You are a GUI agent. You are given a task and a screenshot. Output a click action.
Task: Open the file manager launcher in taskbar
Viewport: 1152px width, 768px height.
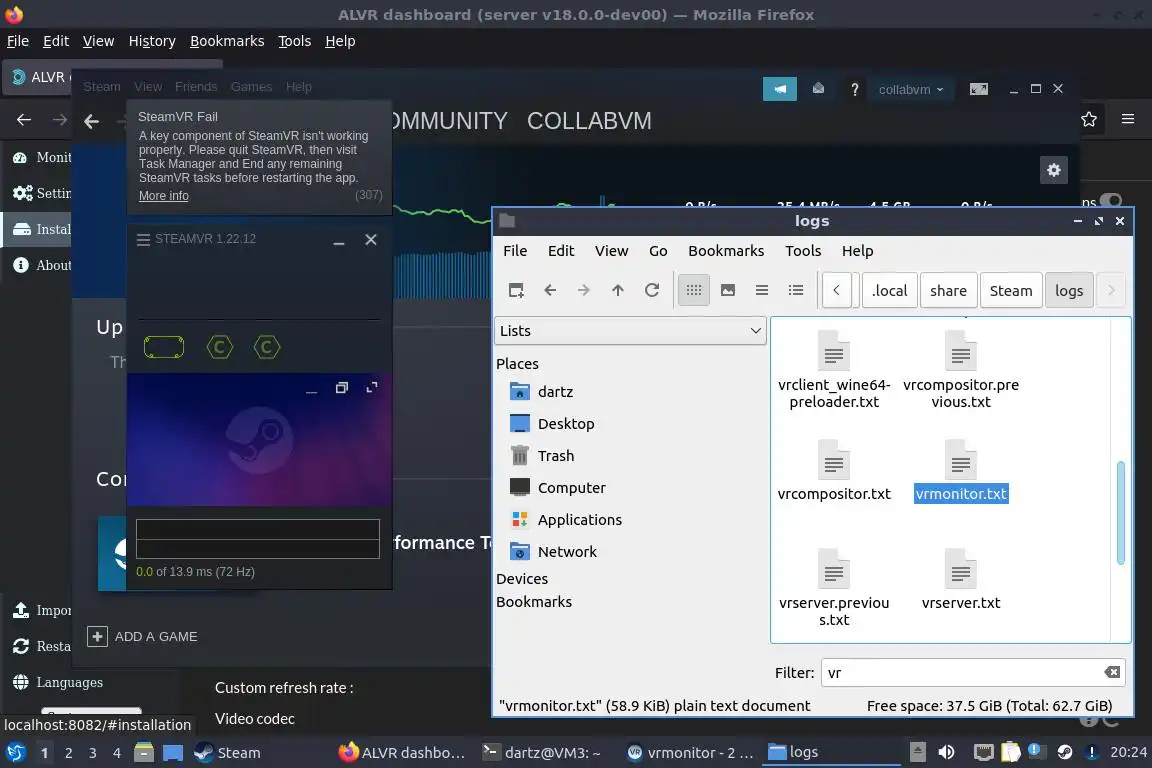pyautogui.click(x=144, y=753)
